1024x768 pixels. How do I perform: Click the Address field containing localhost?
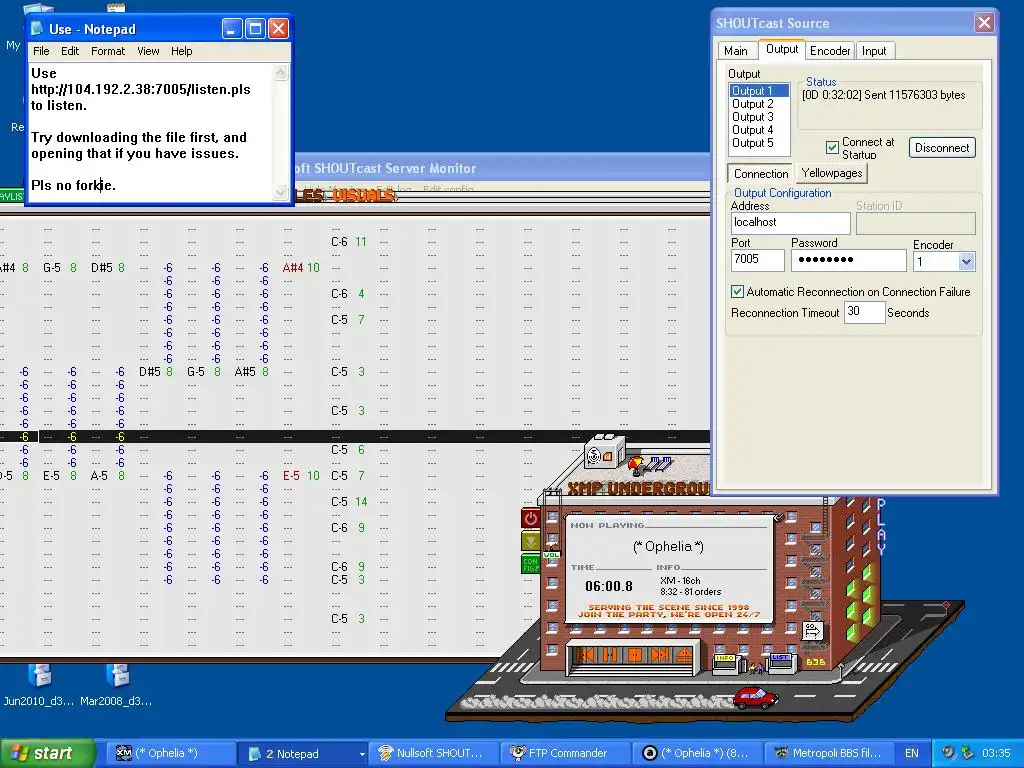pyautogui.click(x=790, y=223)
